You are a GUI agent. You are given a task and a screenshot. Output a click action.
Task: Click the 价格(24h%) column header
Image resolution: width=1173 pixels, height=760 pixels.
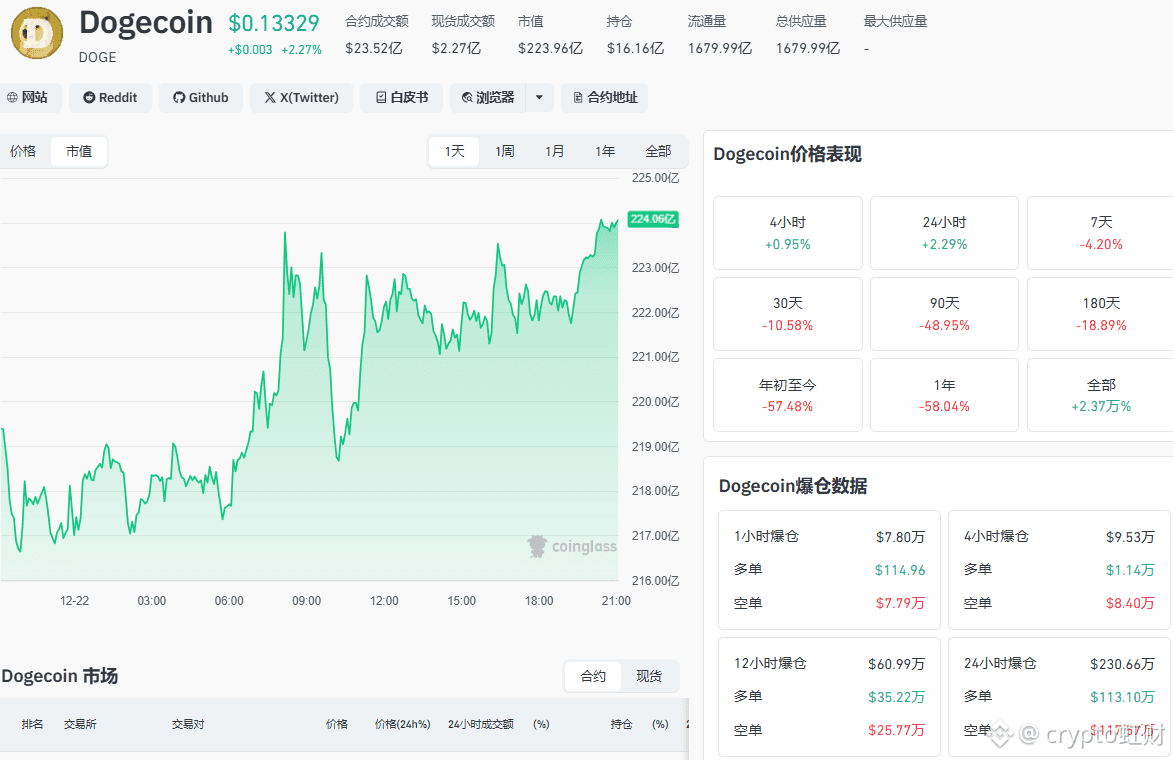coord(402,724)
